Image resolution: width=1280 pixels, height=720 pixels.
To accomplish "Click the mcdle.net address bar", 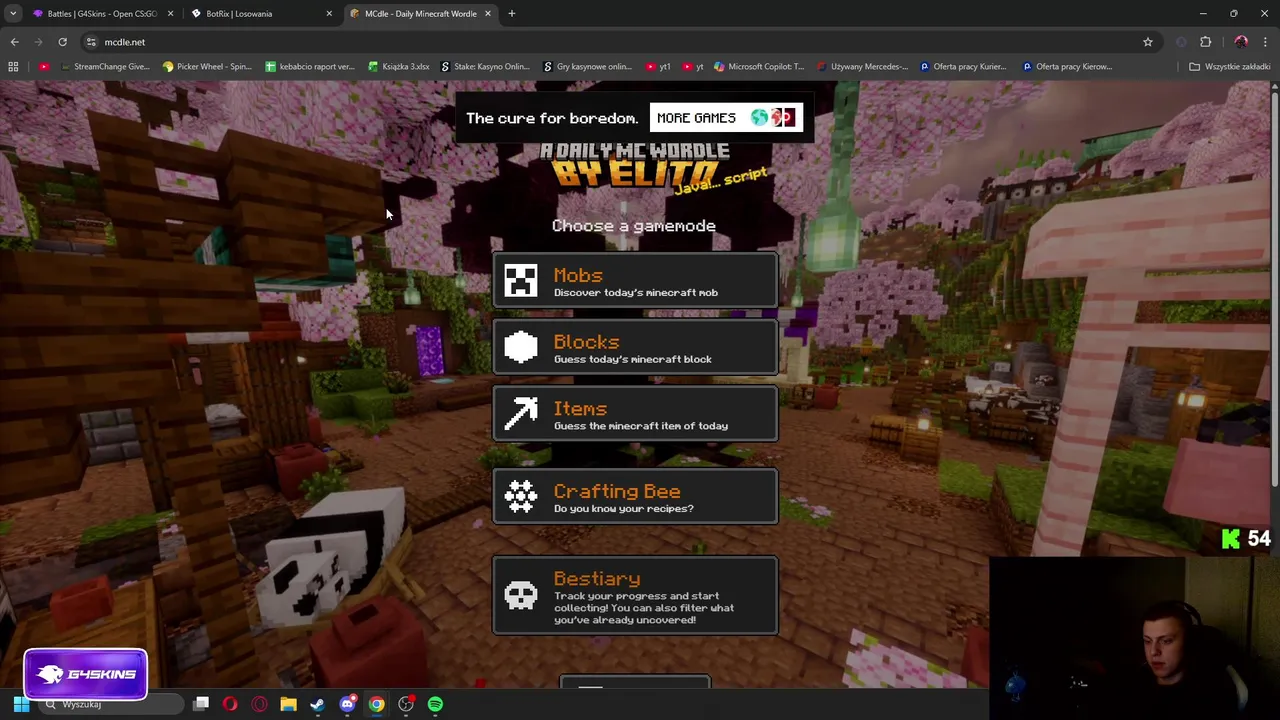I will (x=620, y=42).
